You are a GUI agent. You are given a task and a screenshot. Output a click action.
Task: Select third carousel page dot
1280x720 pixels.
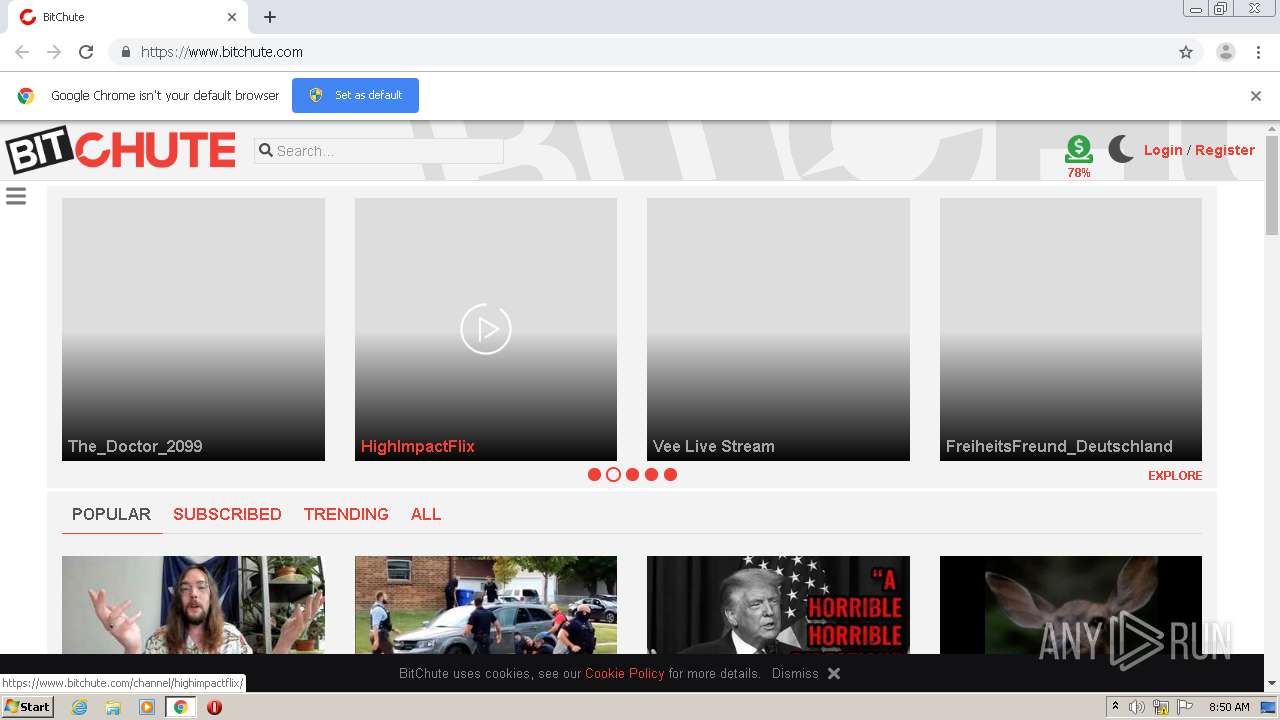632,474
